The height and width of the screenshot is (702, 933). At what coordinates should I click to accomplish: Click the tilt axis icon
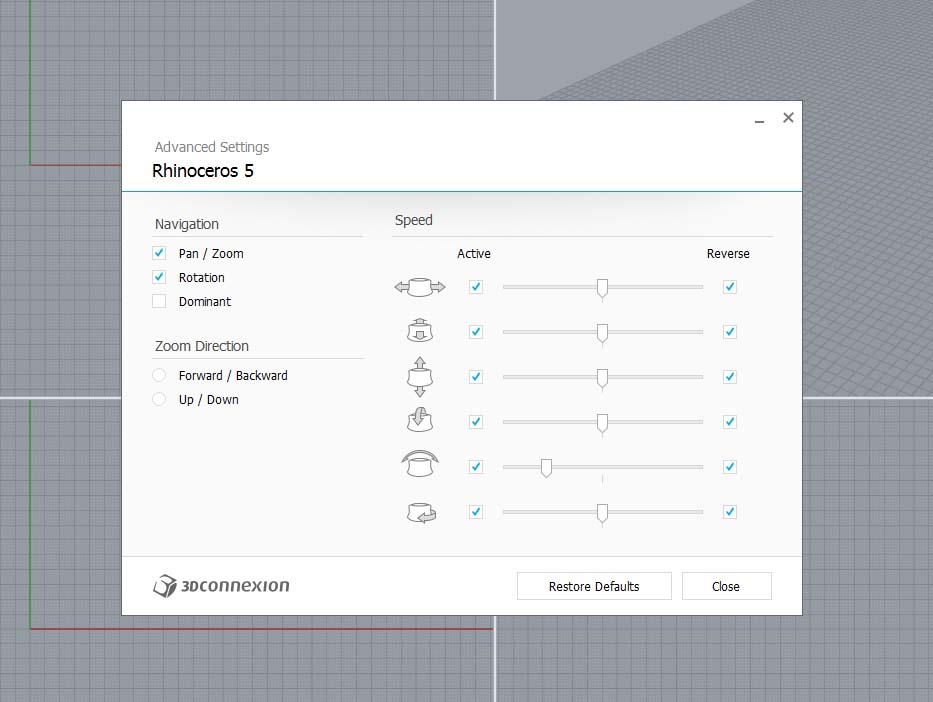(x=420, y=420)
